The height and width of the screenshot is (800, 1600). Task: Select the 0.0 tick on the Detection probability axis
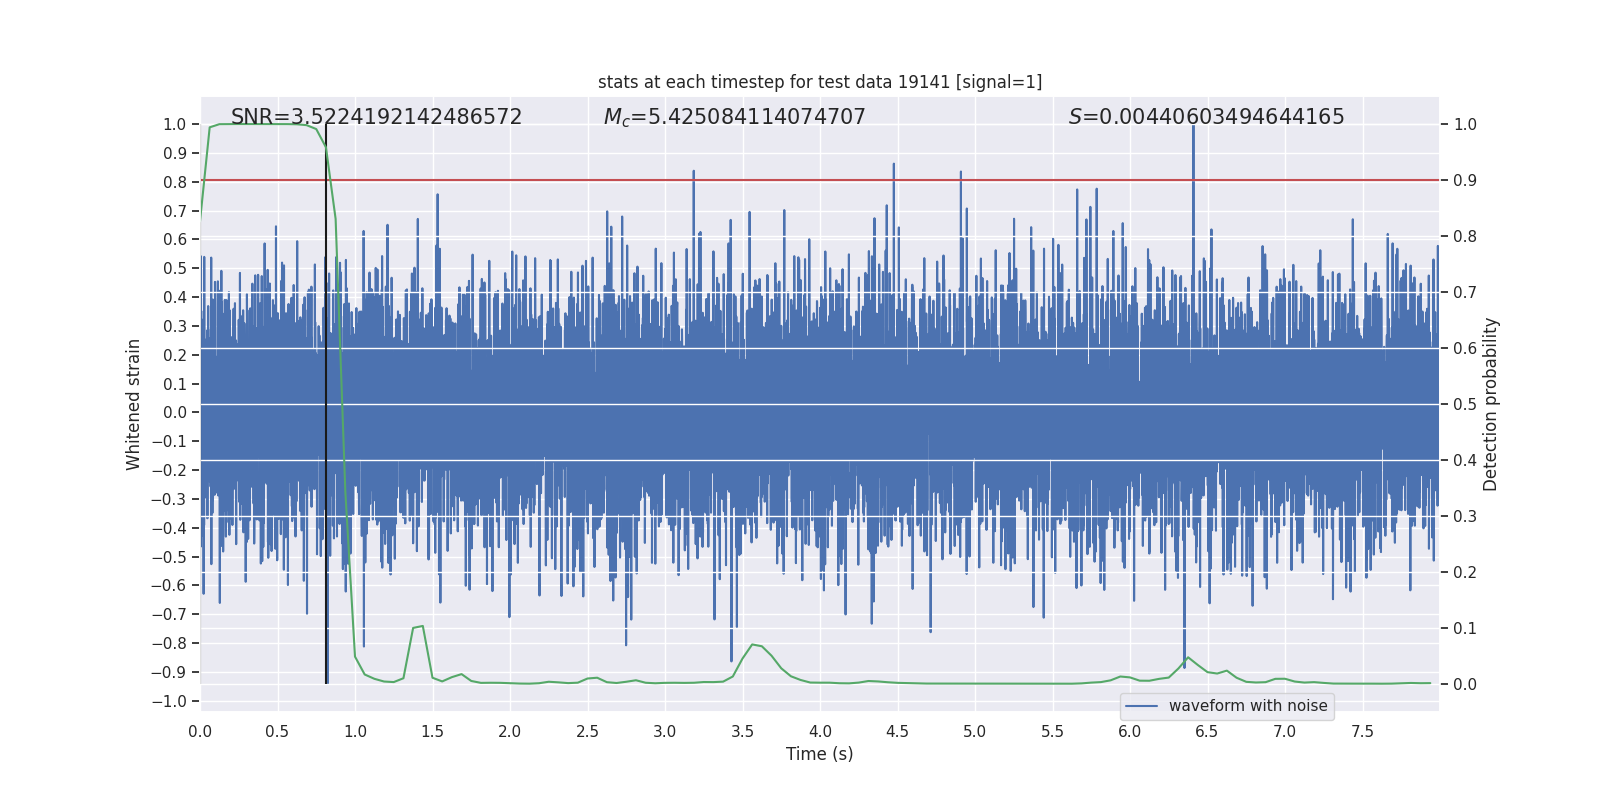coord(1465,684)
